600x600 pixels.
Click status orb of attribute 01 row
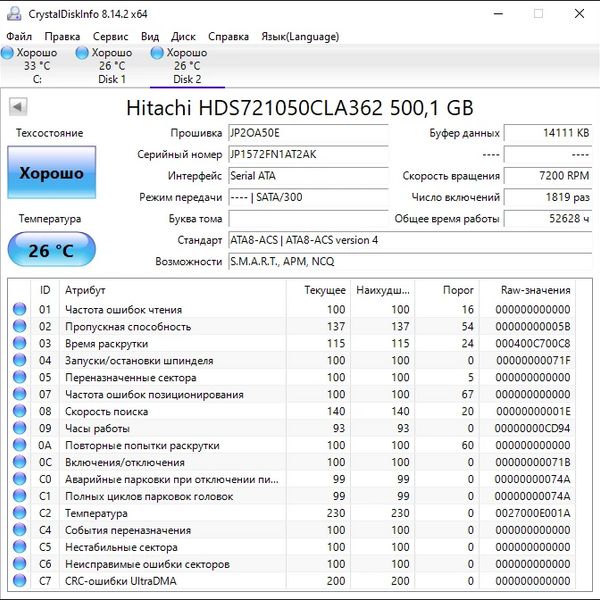coord(20,309)
